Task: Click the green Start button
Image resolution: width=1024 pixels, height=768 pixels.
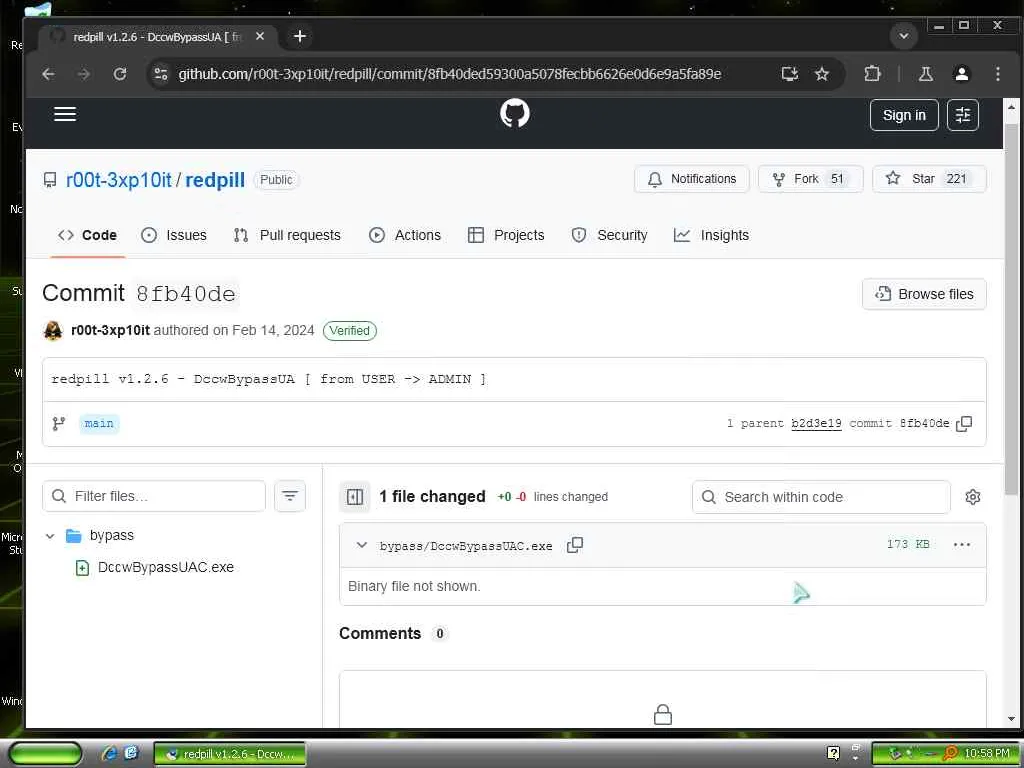Action: (x=45, y=754)
